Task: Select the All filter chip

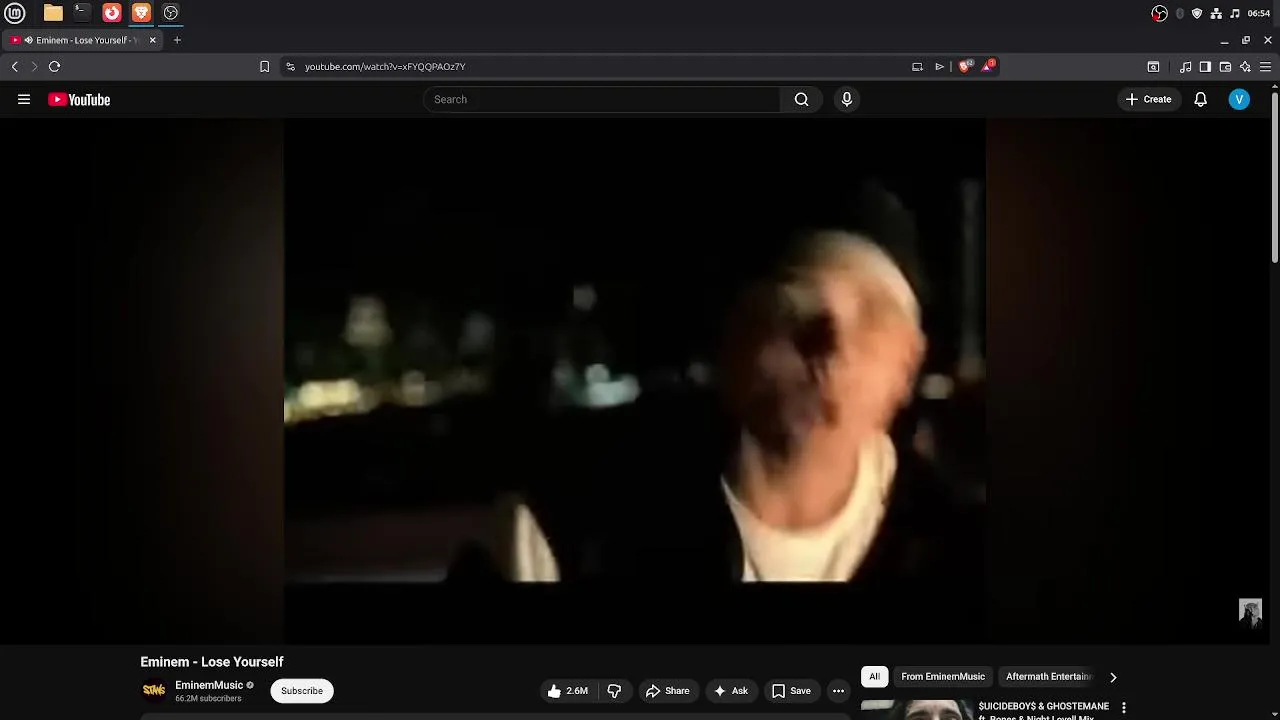Action: click(x=874, y=677)
